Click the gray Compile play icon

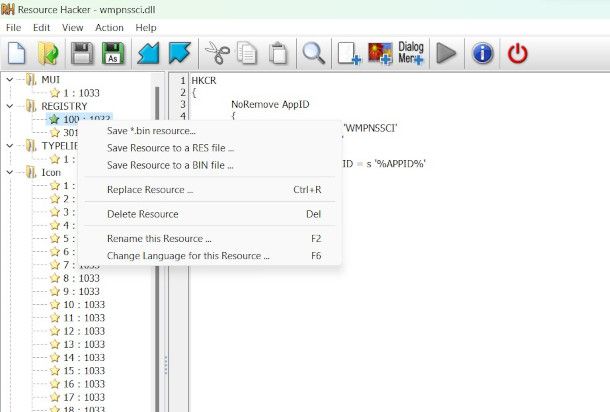pyautogui.click(x=446, y=53)
